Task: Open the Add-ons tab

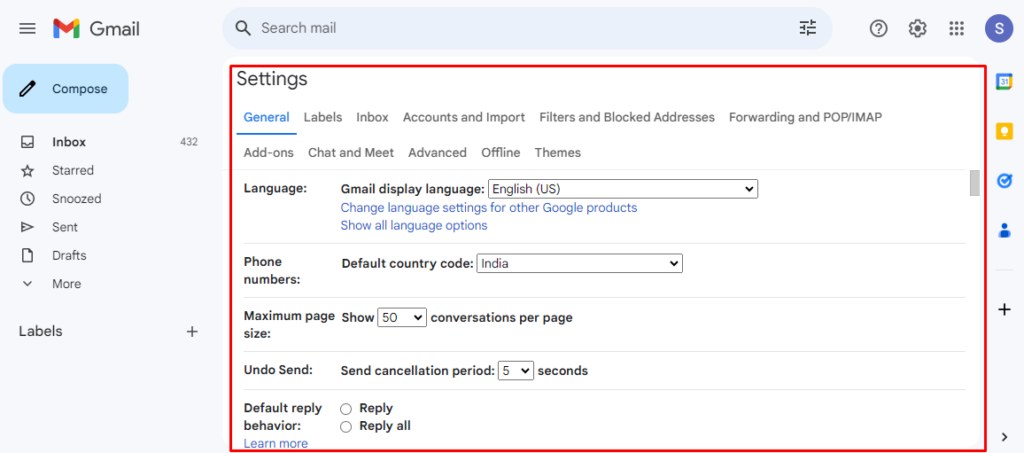Action: coord(268,153)
